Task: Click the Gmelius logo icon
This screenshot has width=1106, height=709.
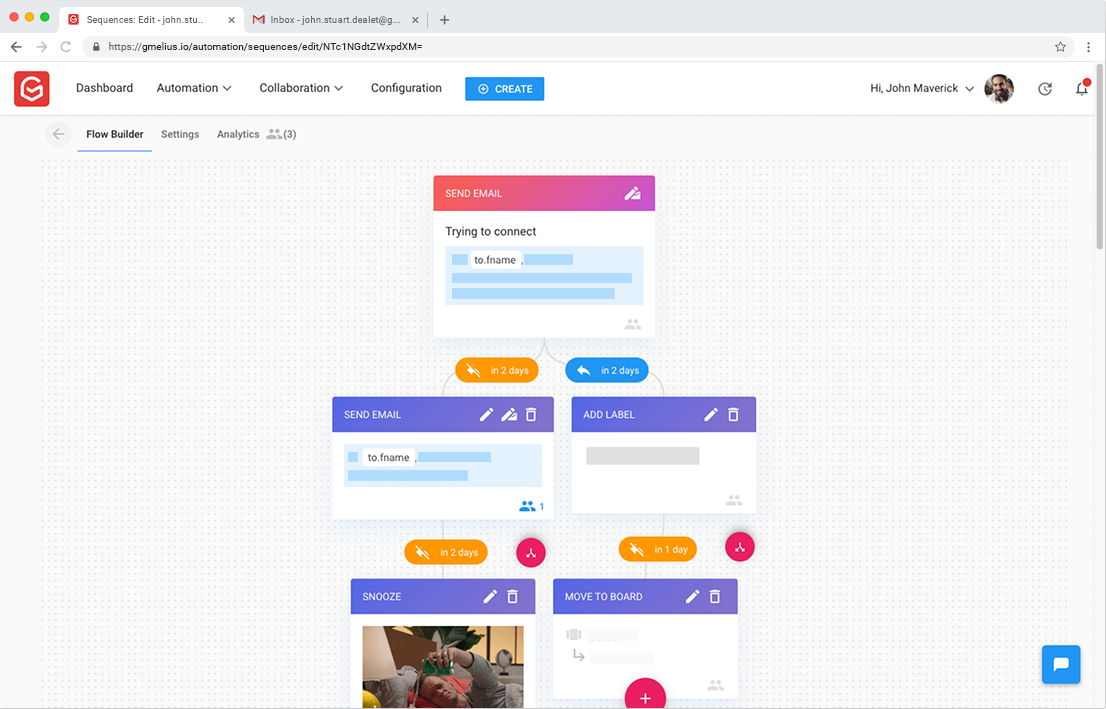Action: [31, 88]
